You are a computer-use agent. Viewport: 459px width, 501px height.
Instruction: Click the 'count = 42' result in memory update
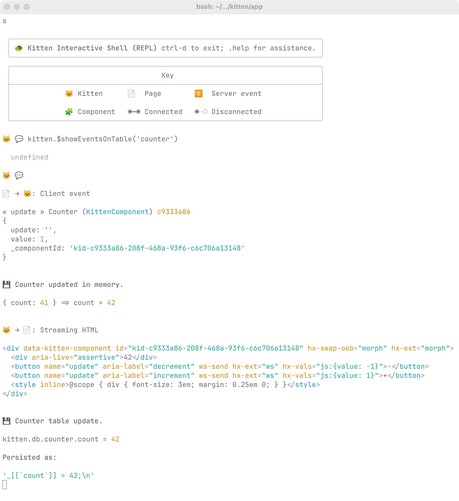point(94,303)
